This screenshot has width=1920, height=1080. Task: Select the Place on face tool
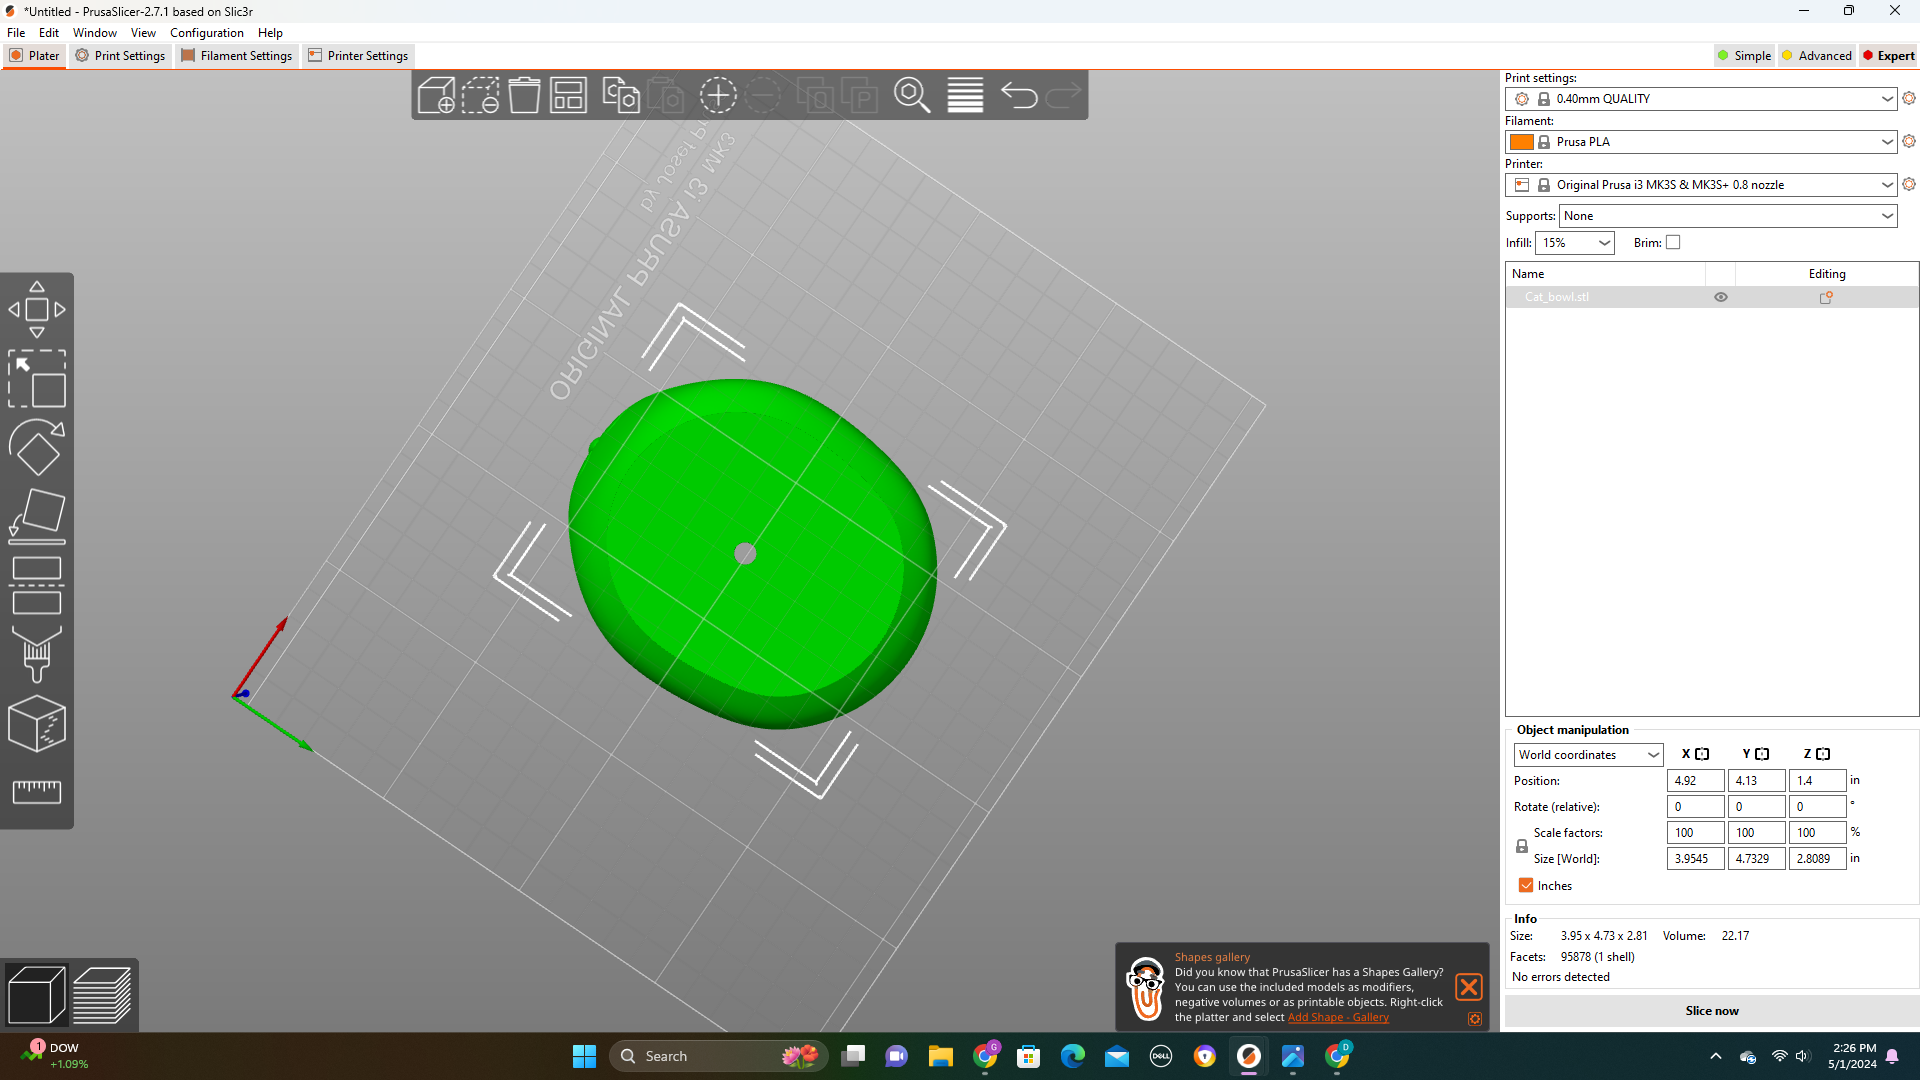[x=37, y=516]
